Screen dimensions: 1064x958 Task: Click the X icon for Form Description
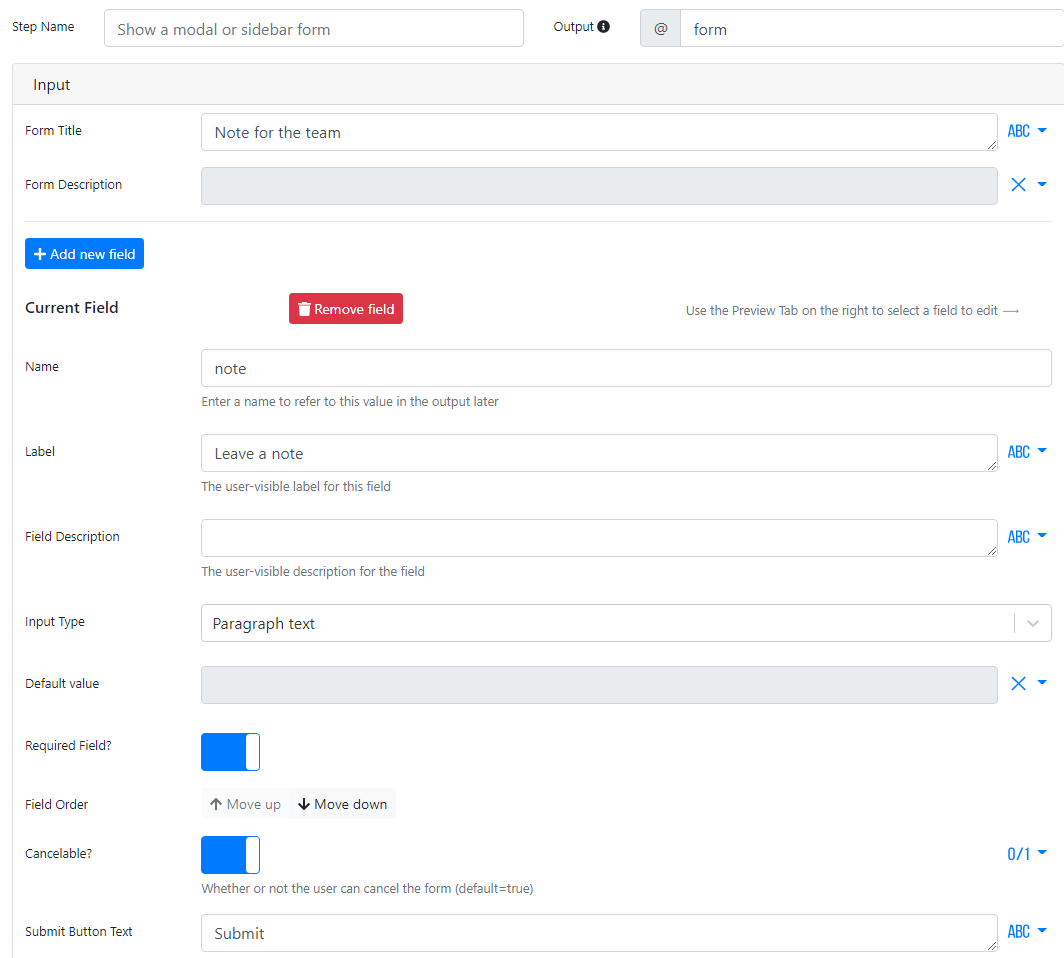(x=1019, y=185)
